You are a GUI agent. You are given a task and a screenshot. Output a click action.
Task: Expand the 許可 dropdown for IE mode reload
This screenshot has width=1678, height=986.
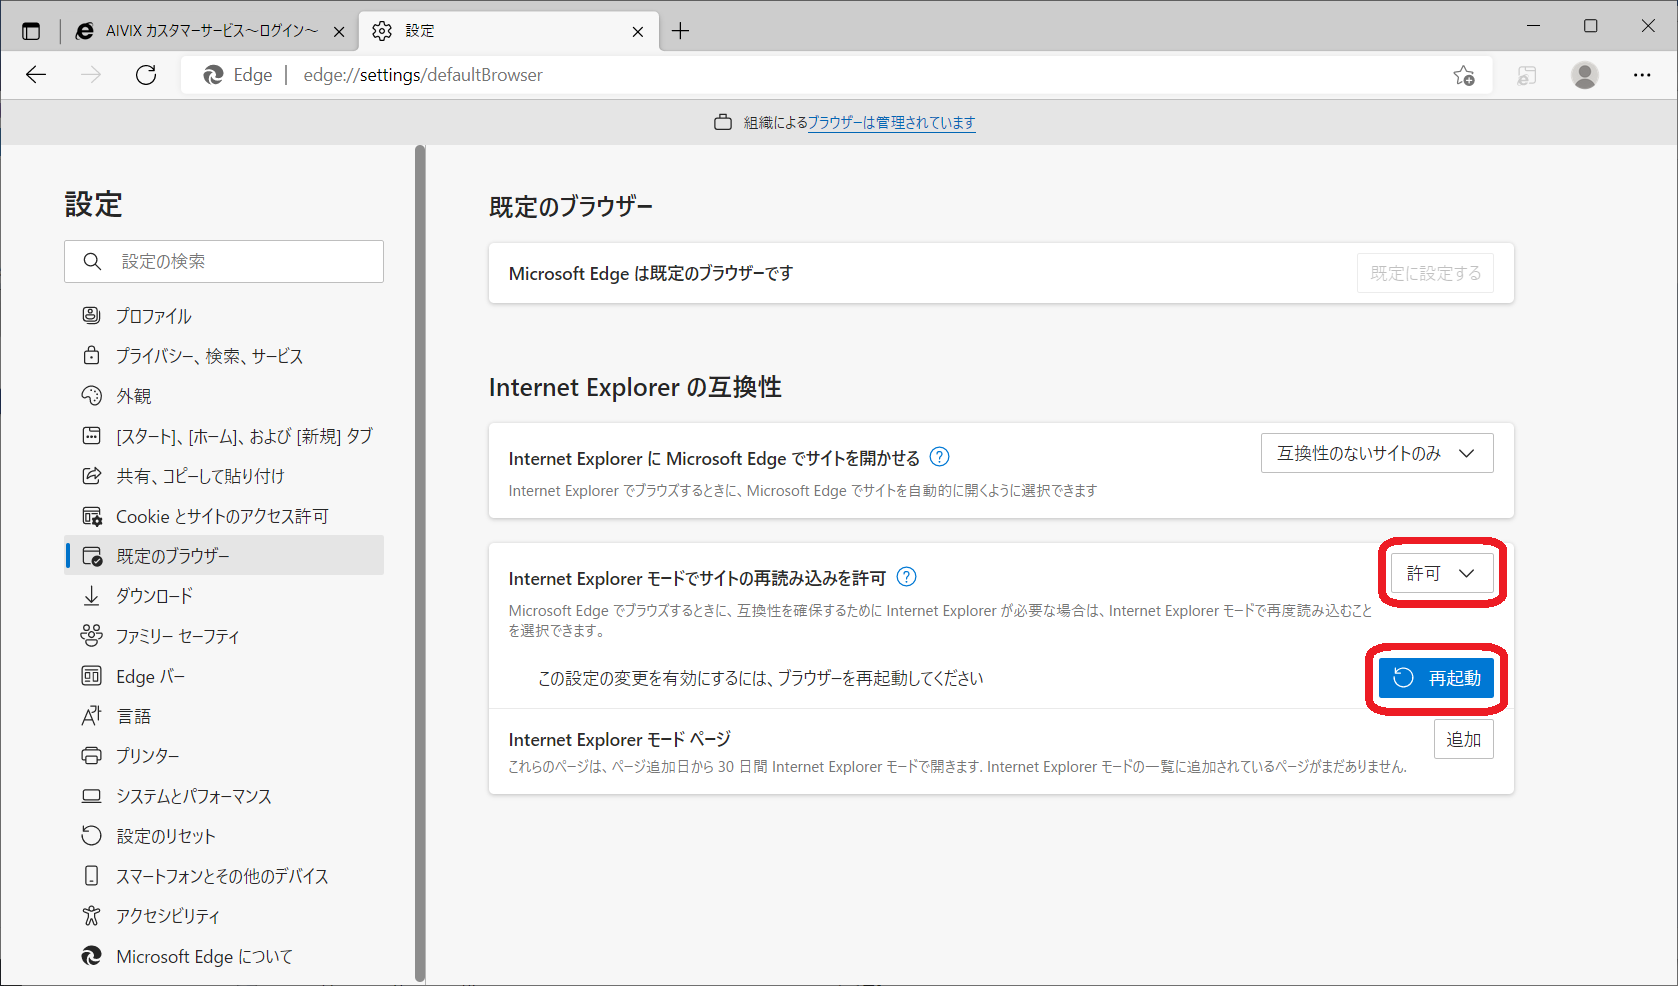pyautogui.click(x=1442, y=573)
